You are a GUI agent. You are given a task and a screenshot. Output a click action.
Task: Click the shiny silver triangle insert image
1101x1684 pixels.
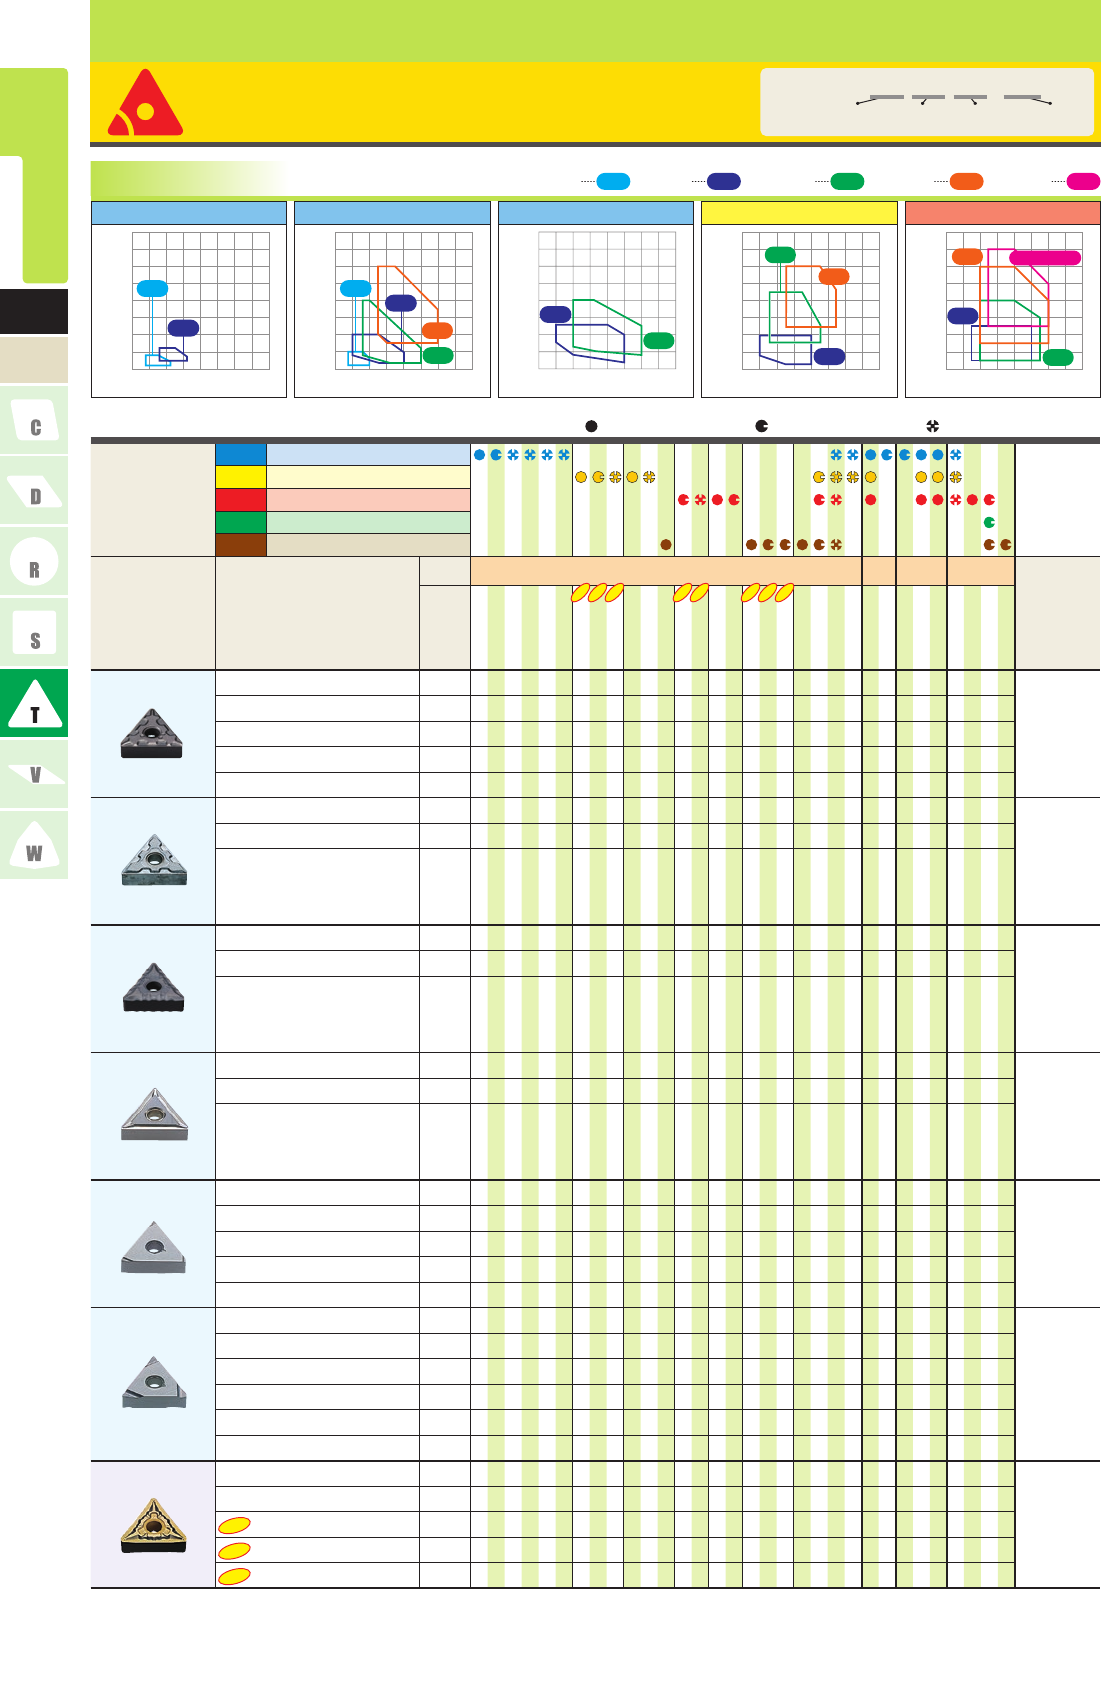(154, 1115)
